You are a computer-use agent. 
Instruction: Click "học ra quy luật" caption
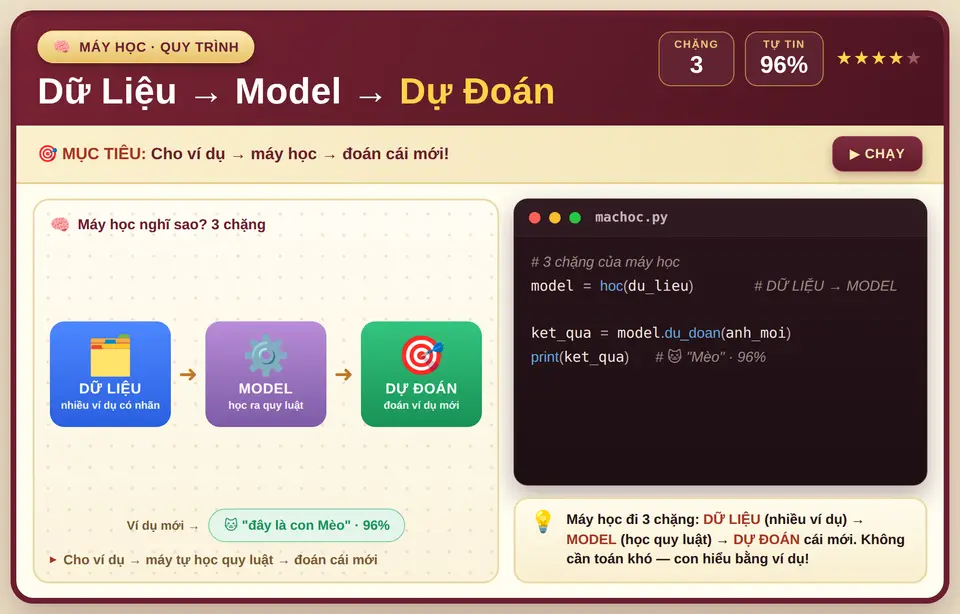266,405
